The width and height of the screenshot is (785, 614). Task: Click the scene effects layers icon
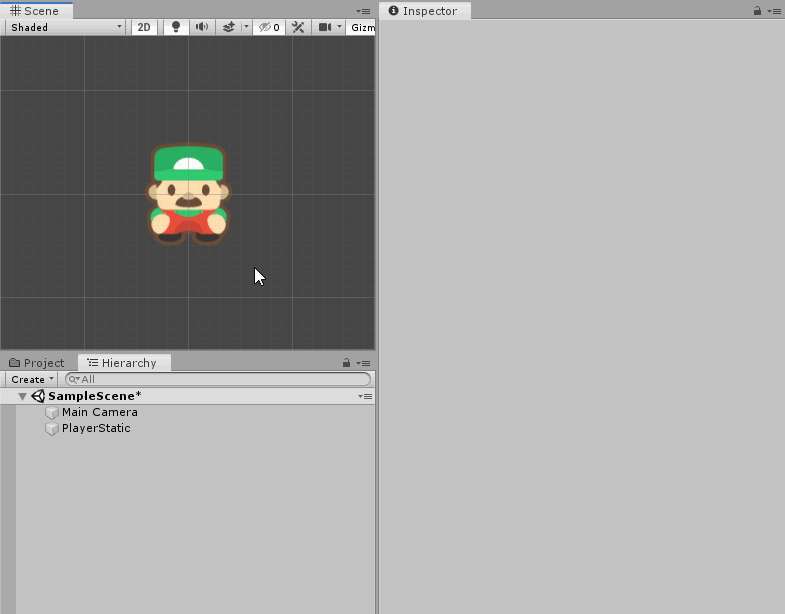(229, 27)
